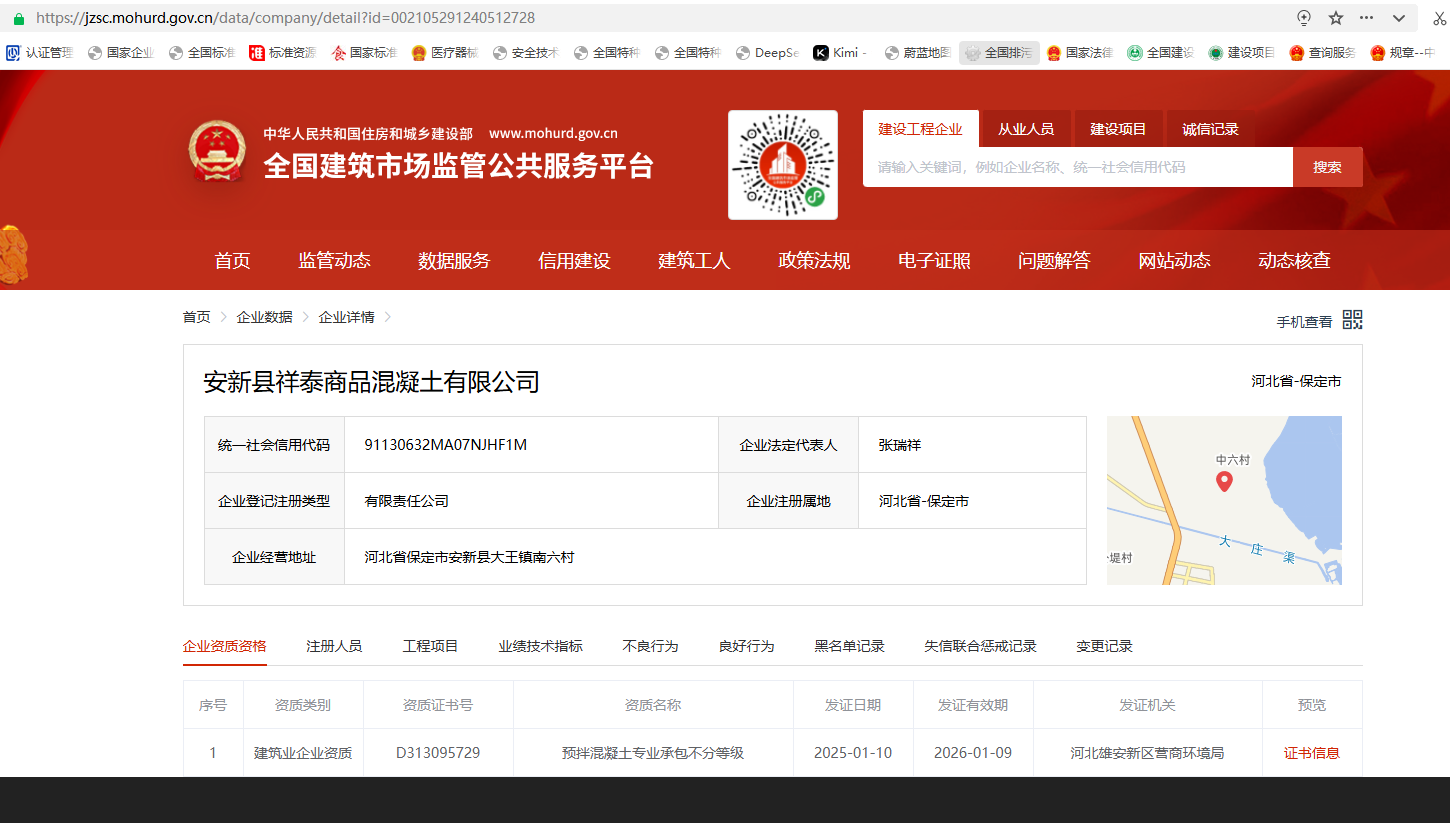
Task: Click the national emblem logo
Action: pos(217,152)
